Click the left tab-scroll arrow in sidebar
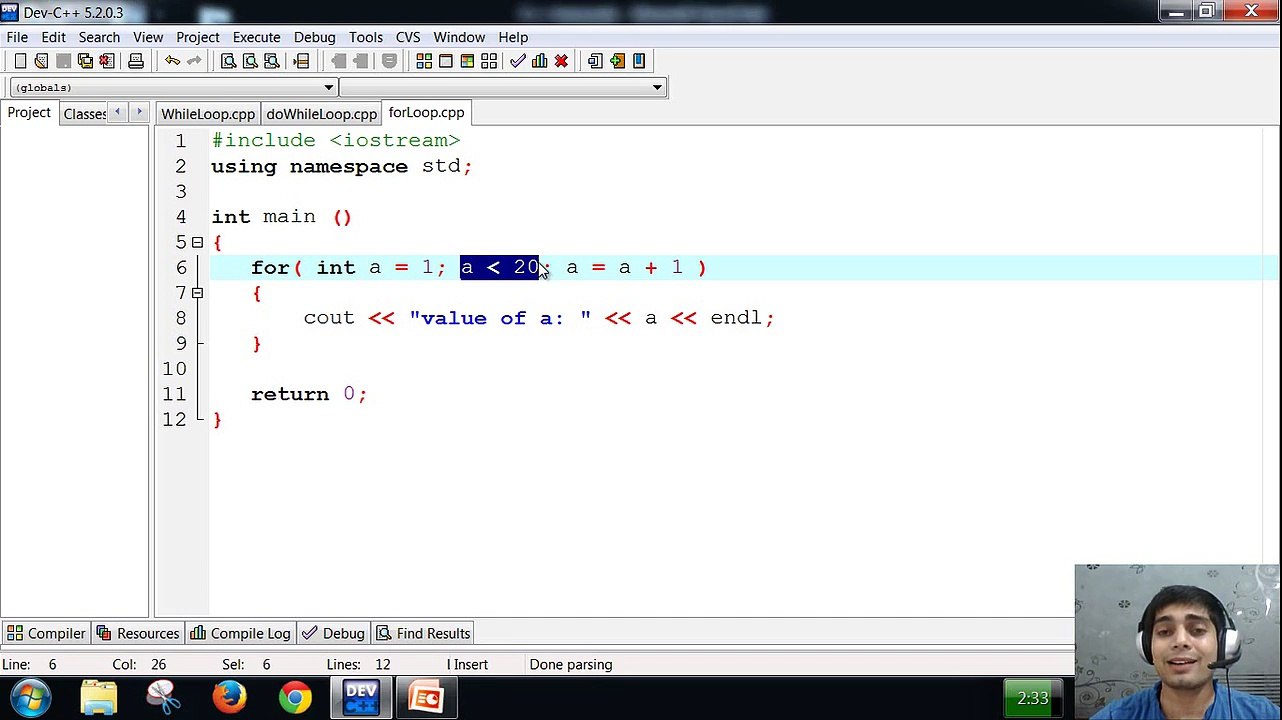Viewport: 1282px width, 720px height. (x=118, y=112)
